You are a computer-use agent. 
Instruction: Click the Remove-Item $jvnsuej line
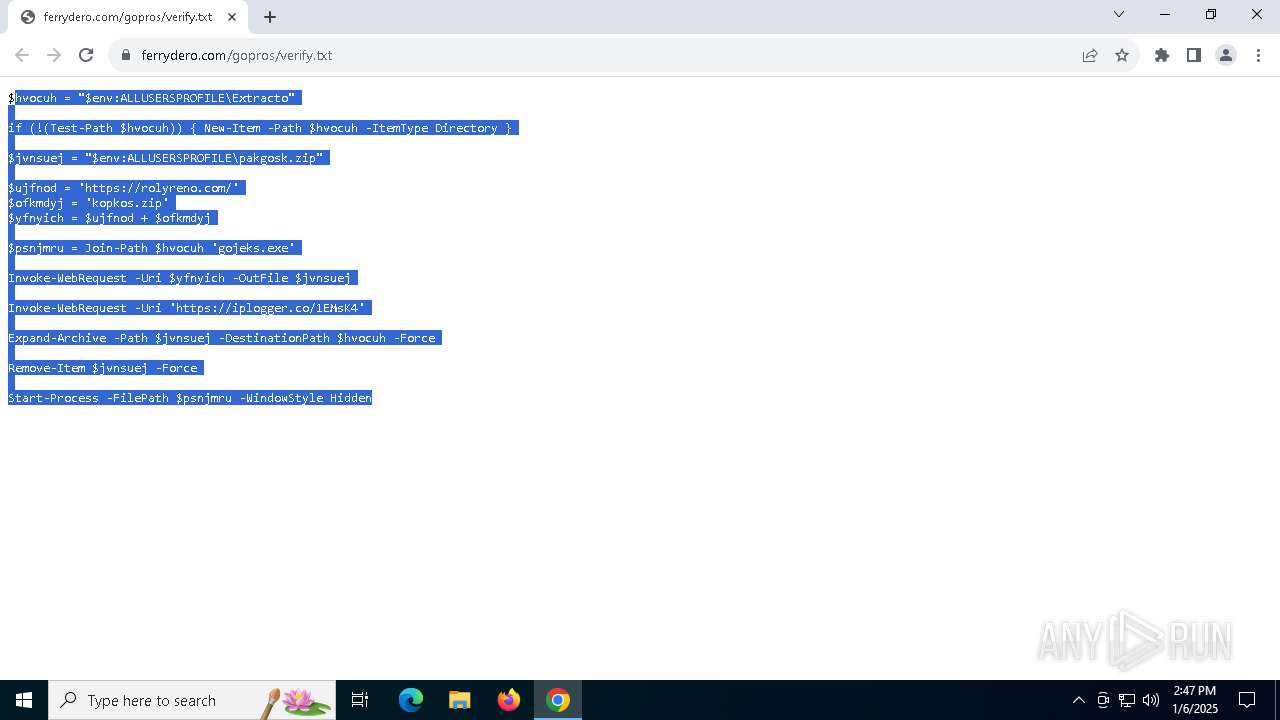106,368
